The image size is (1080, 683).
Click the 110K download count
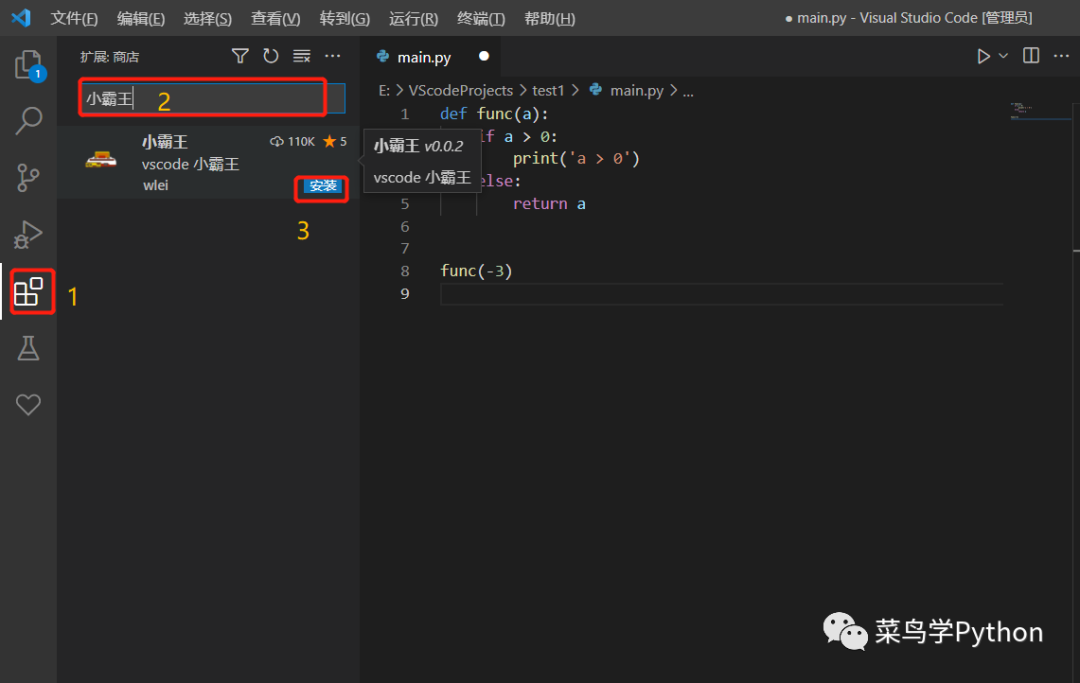[292, 141]
